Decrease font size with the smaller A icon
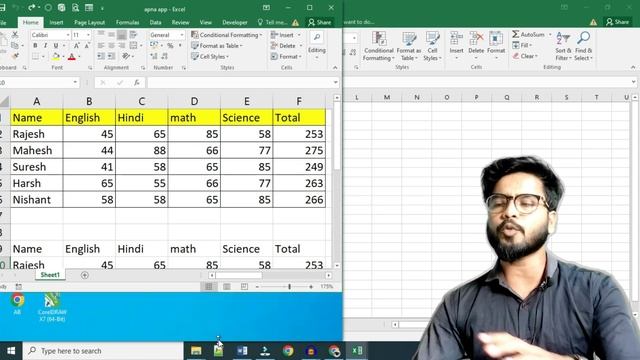The width and height of the screenshot is (640, 360). point(87,46)
